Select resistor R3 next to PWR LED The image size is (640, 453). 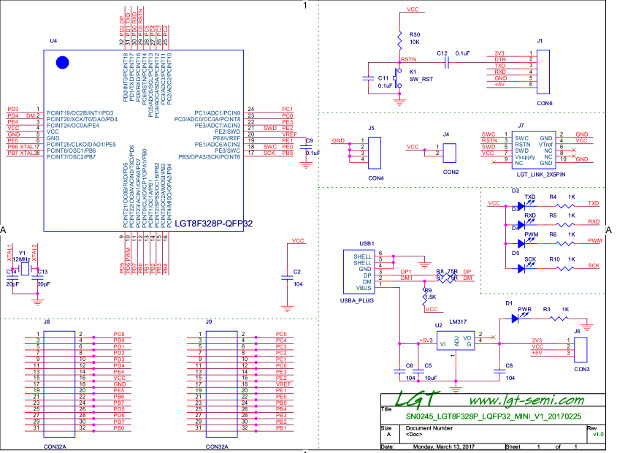559,318
